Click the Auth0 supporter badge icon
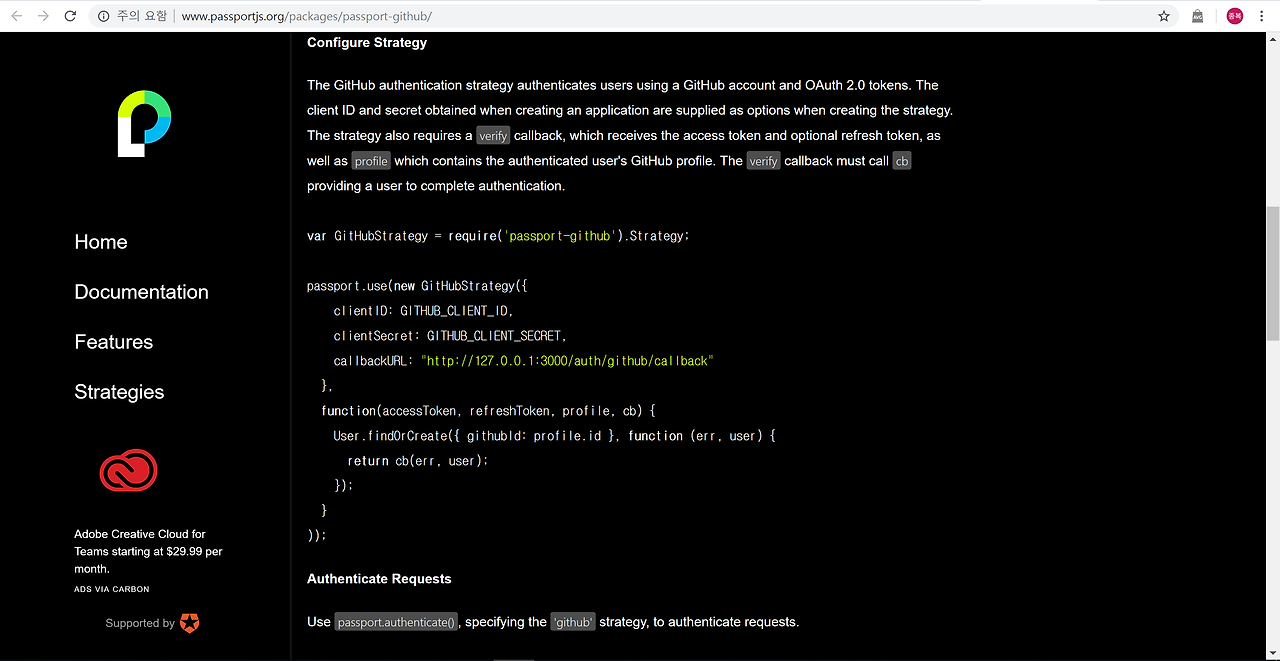The image size is (1280, 661). [189, 623]
